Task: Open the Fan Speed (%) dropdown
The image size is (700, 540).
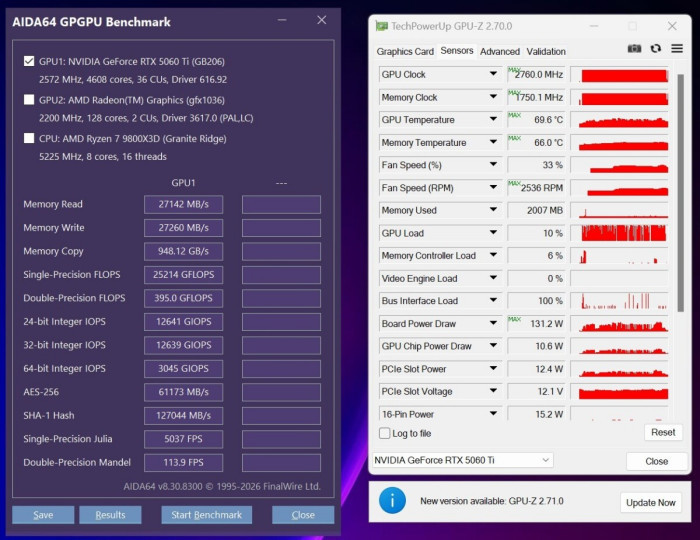Action: click(x=493, y=164)
